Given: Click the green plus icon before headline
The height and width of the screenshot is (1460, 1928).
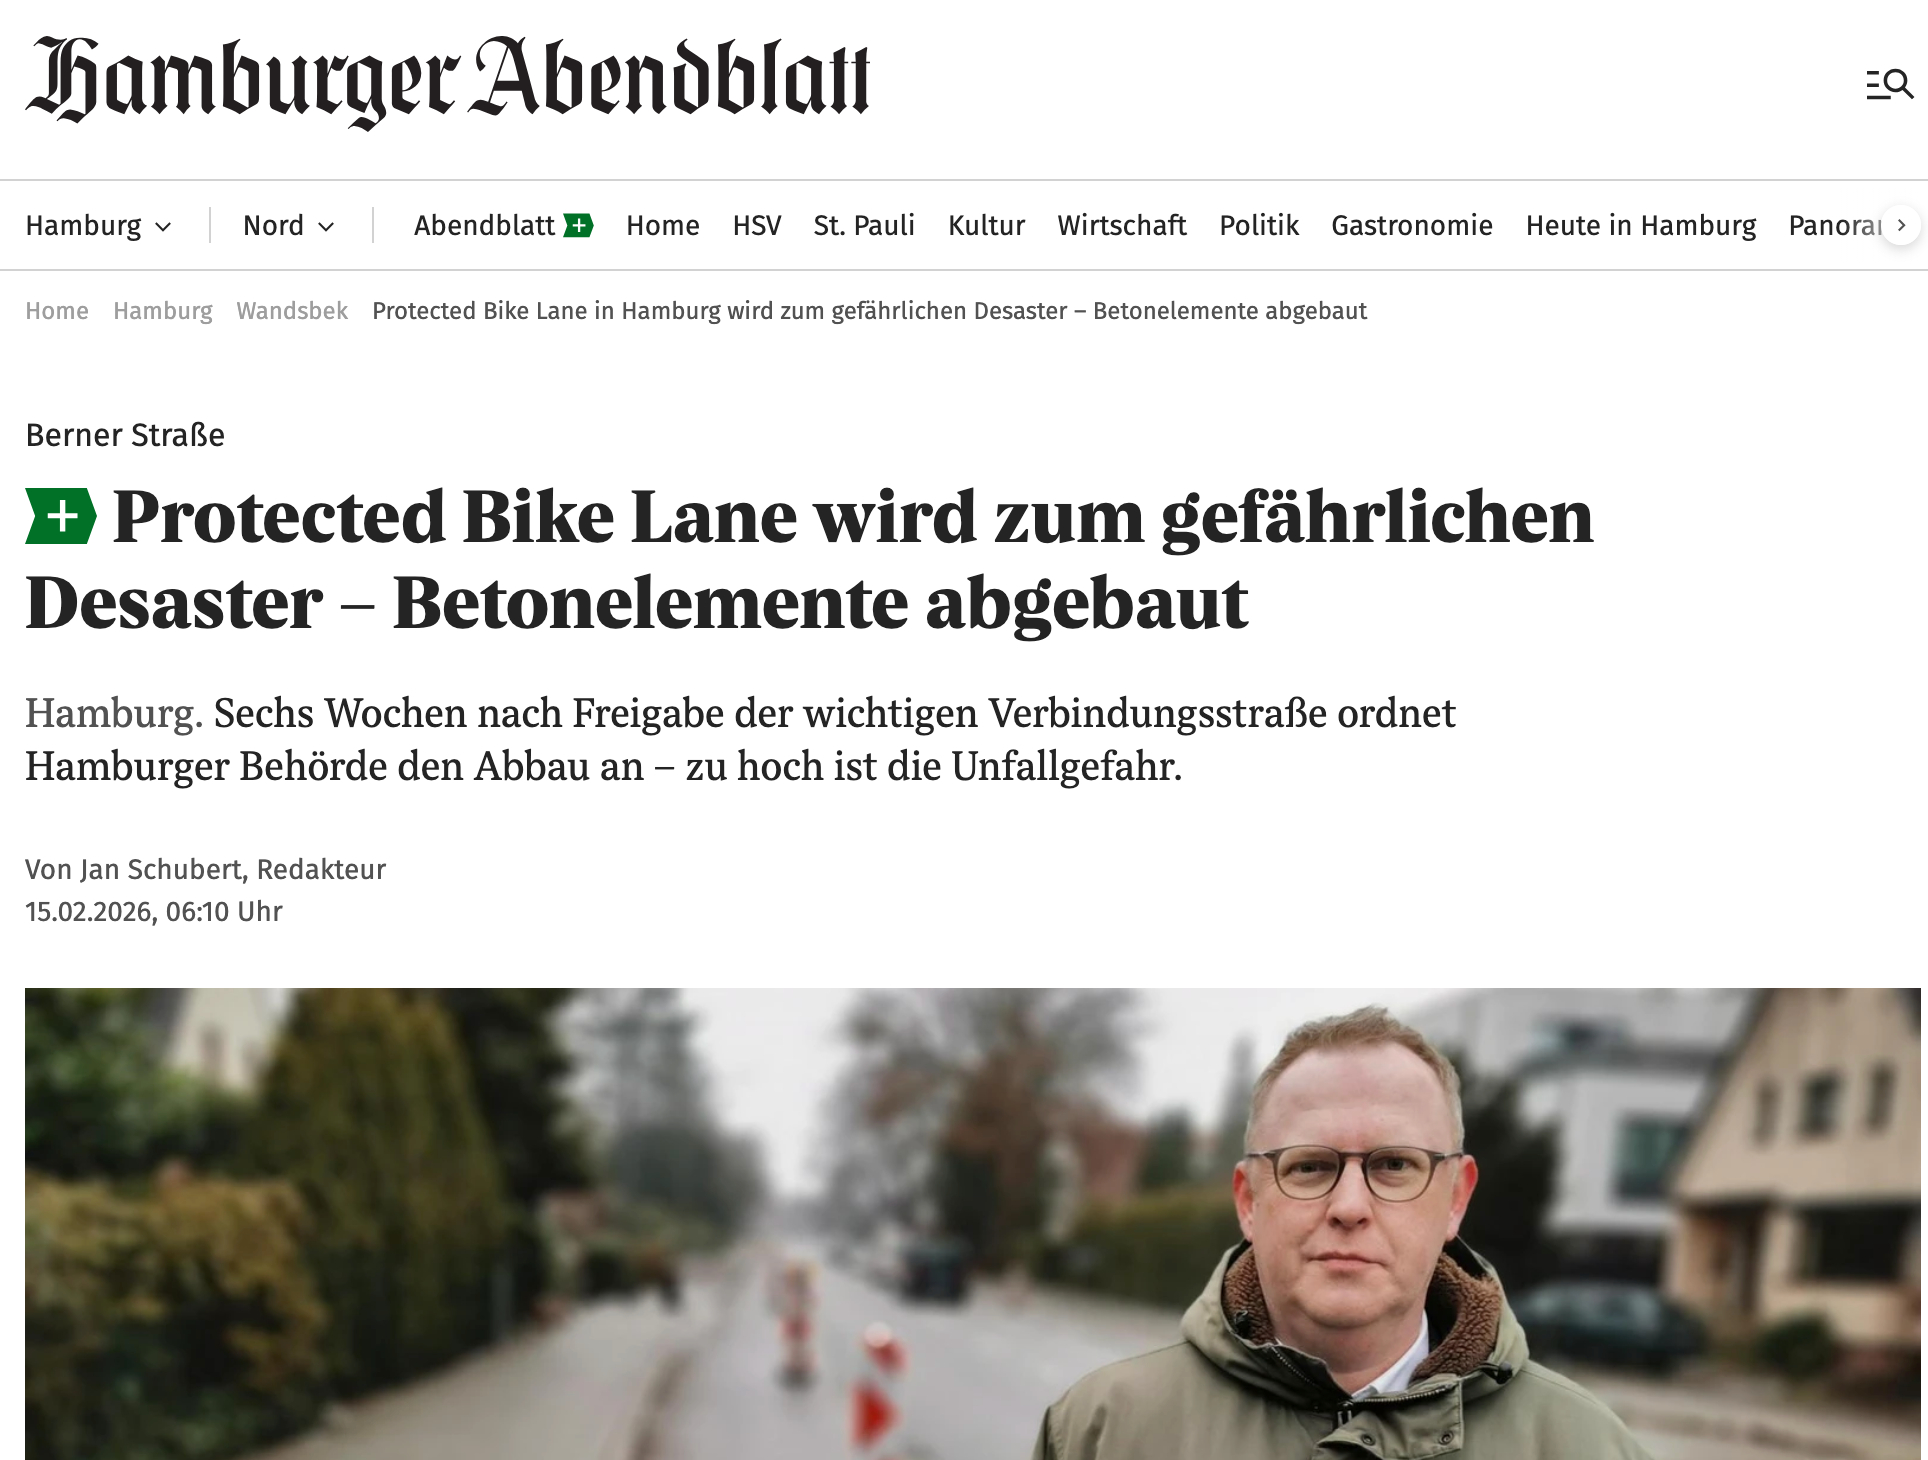Looking at the screenshot, I should pos(61,516).
